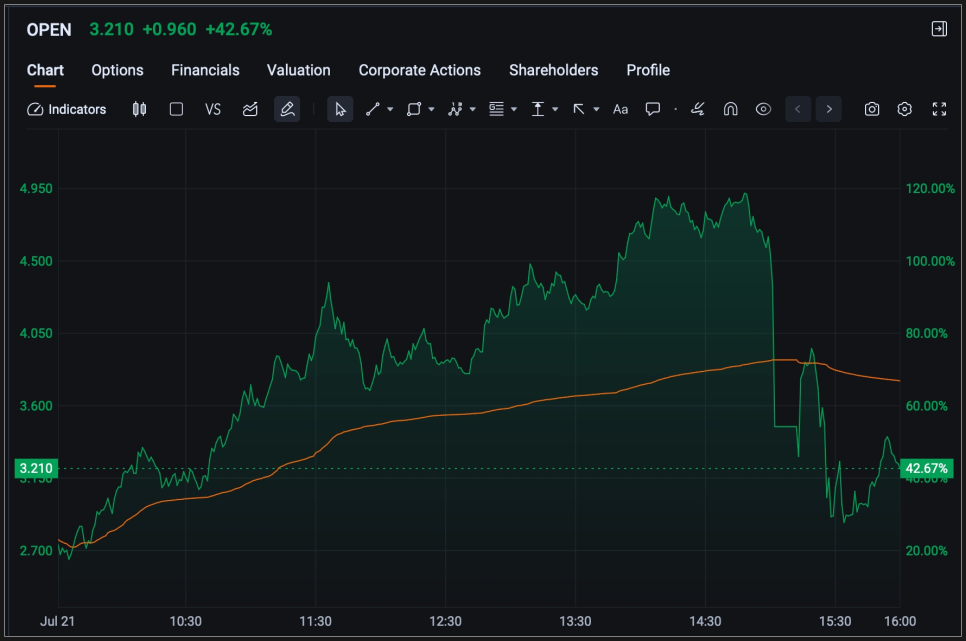This screenshot has height=641, width=966.
Task: Select the candlestick chart type icon
Action: tap(139, 109)
